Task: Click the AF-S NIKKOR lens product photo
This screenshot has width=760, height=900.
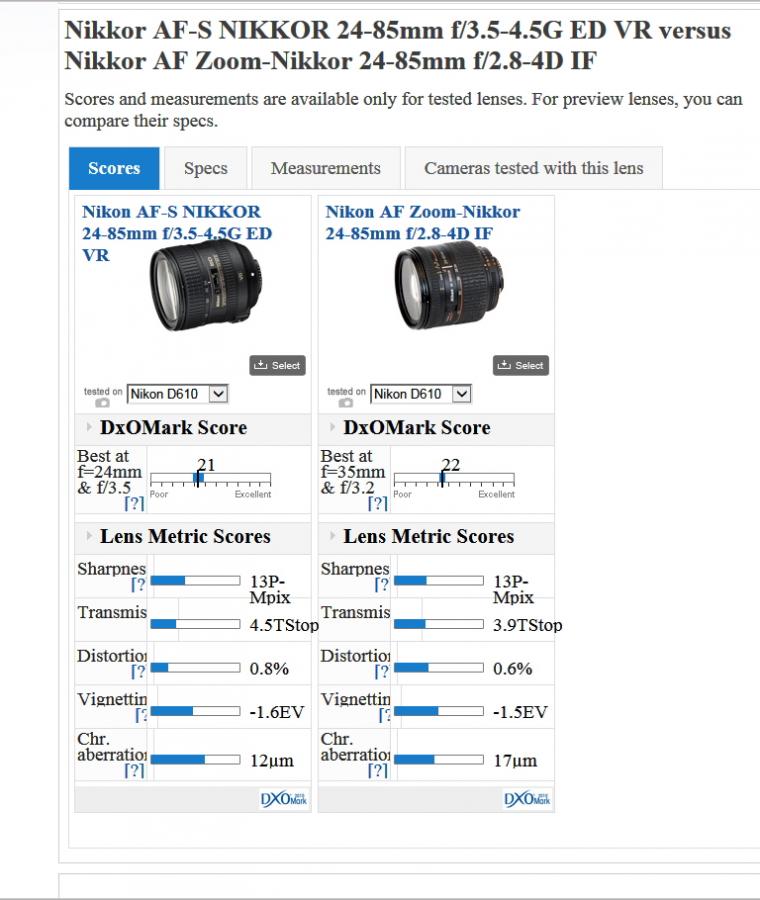Action: pos(205,285)
